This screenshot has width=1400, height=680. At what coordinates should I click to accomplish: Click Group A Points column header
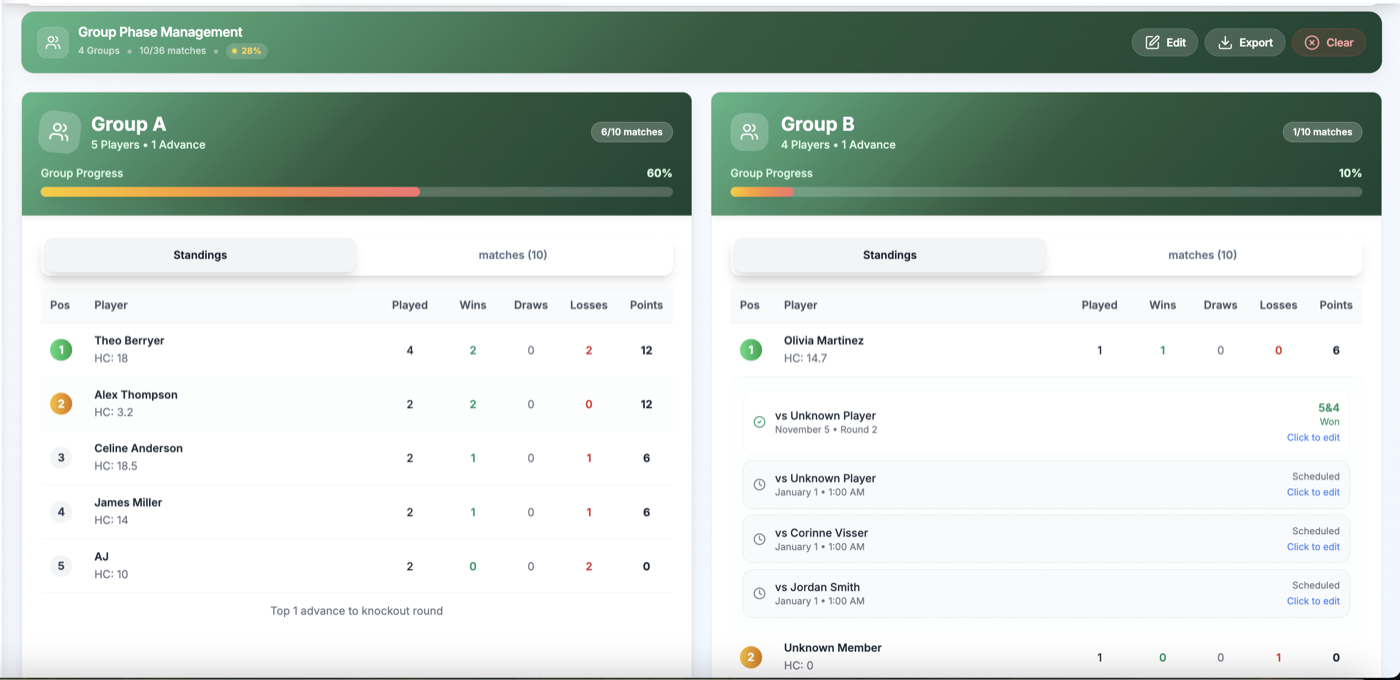(646, 305)
